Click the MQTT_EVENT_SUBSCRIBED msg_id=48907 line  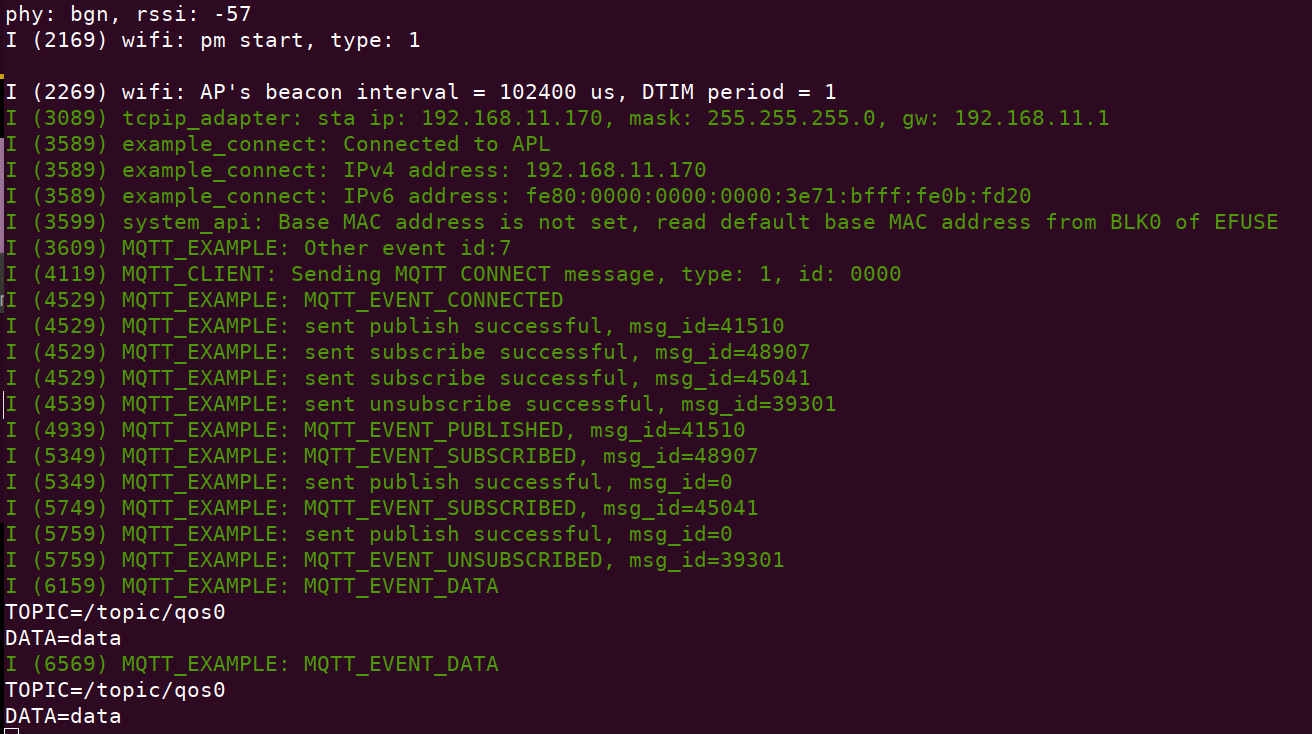point(382,456)
